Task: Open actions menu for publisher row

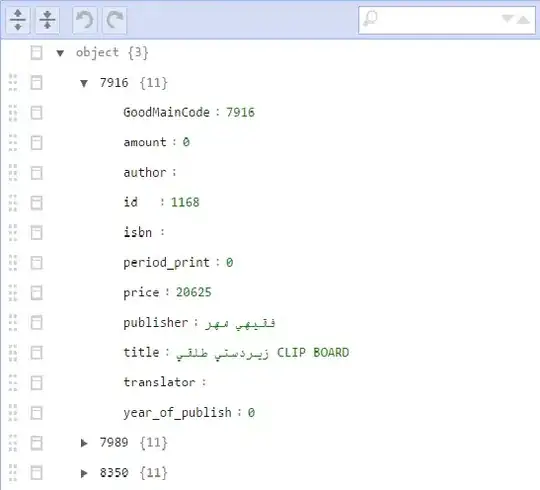Action: (x=37, y=323)
